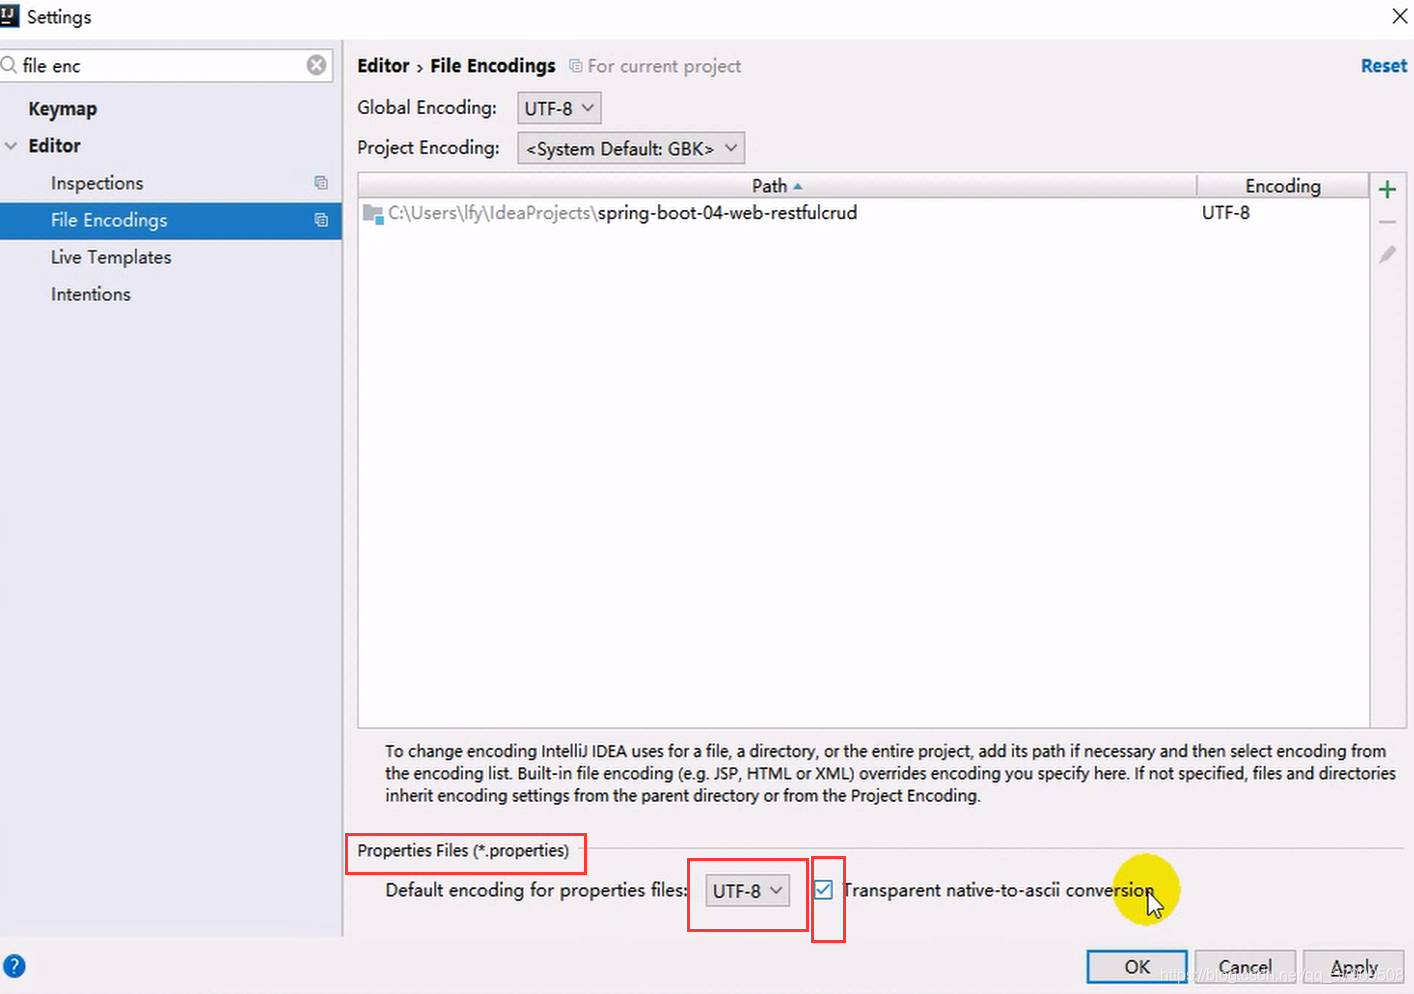Click the Global Encoding label

pyautogui.click(x=427, y=108)
